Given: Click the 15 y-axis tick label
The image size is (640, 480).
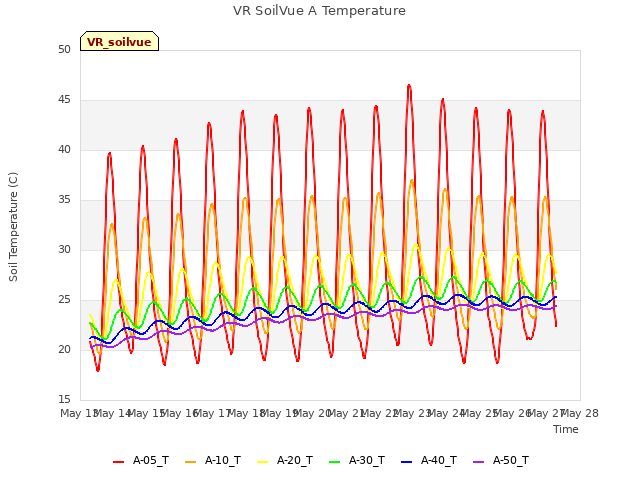Looking at the screenshot, I should coord(64,399).
